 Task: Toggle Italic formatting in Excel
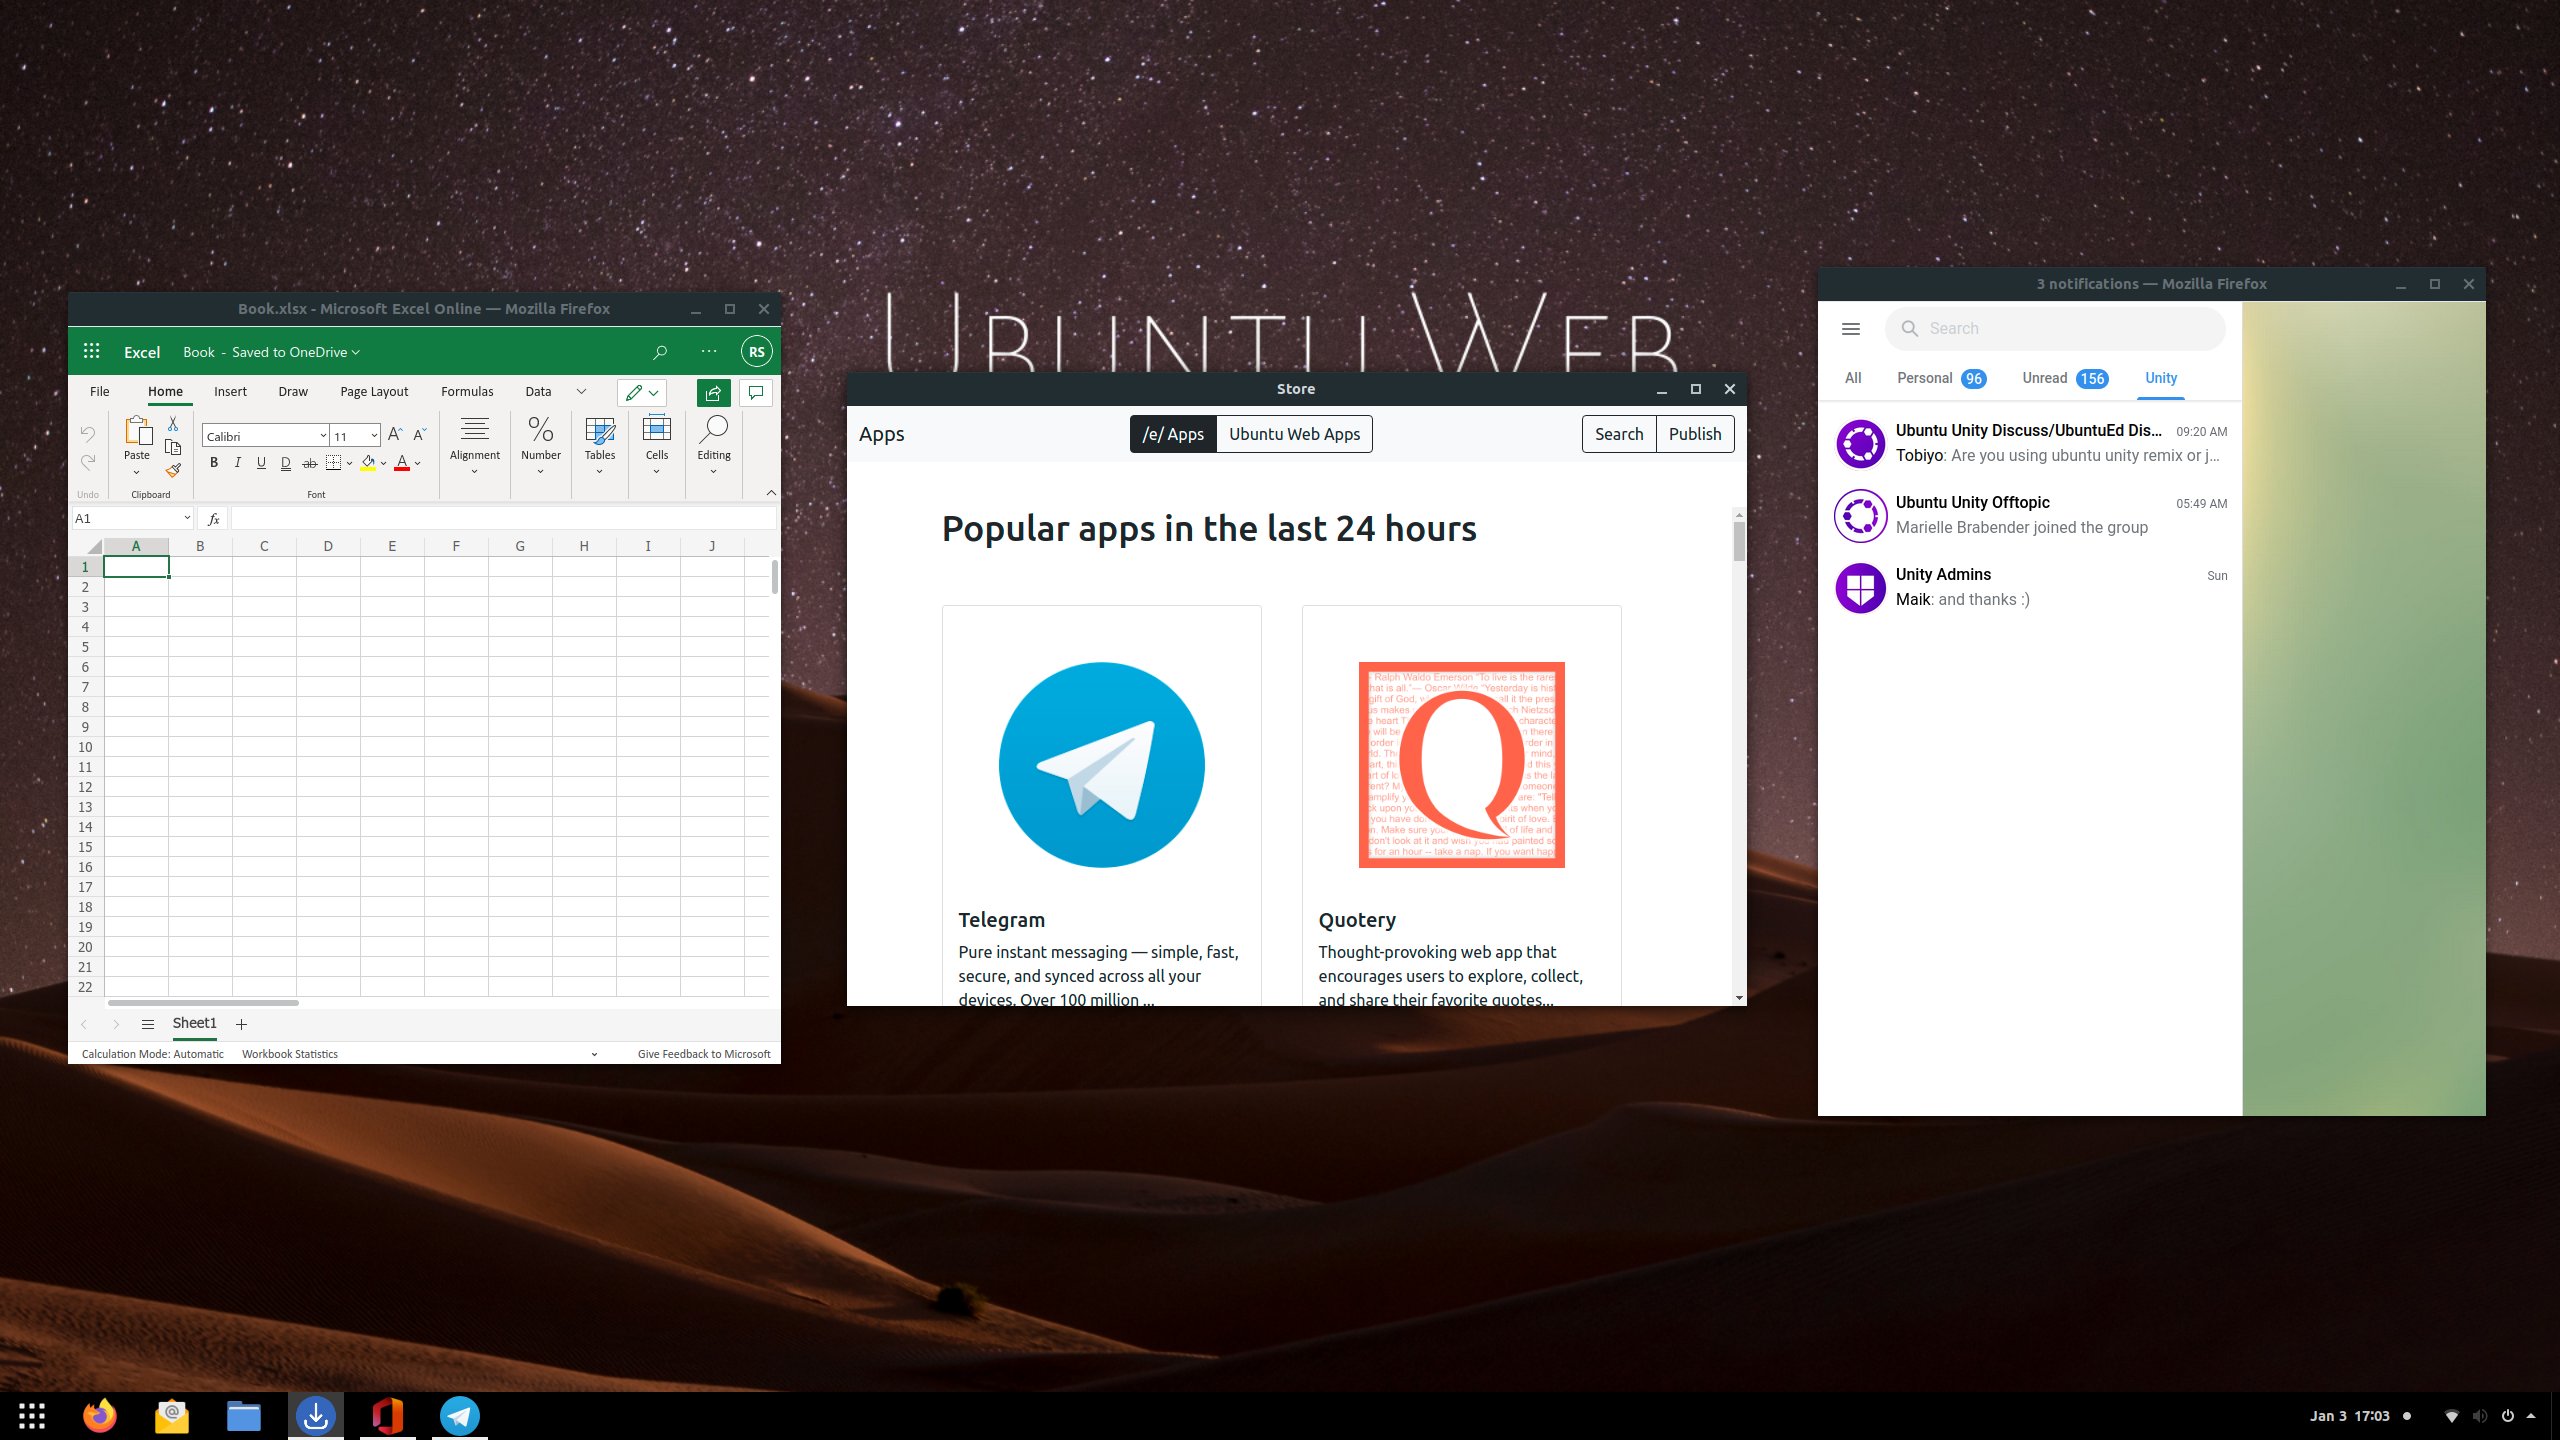click(x=238, y=463)
